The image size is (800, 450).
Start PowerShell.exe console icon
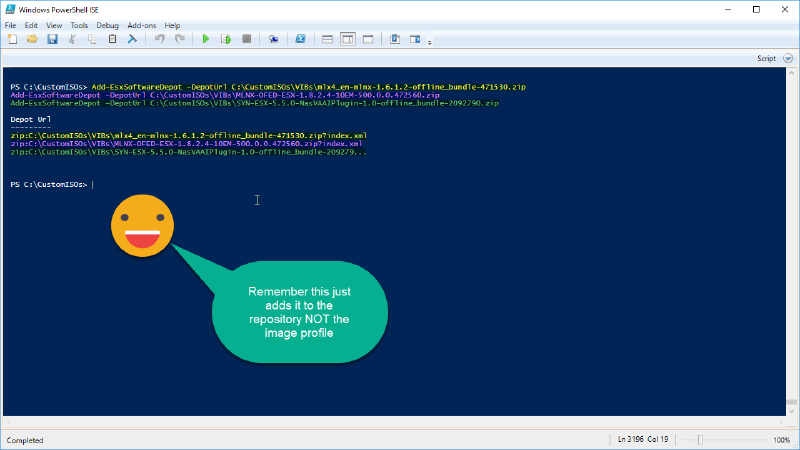[x=301, y=39]
